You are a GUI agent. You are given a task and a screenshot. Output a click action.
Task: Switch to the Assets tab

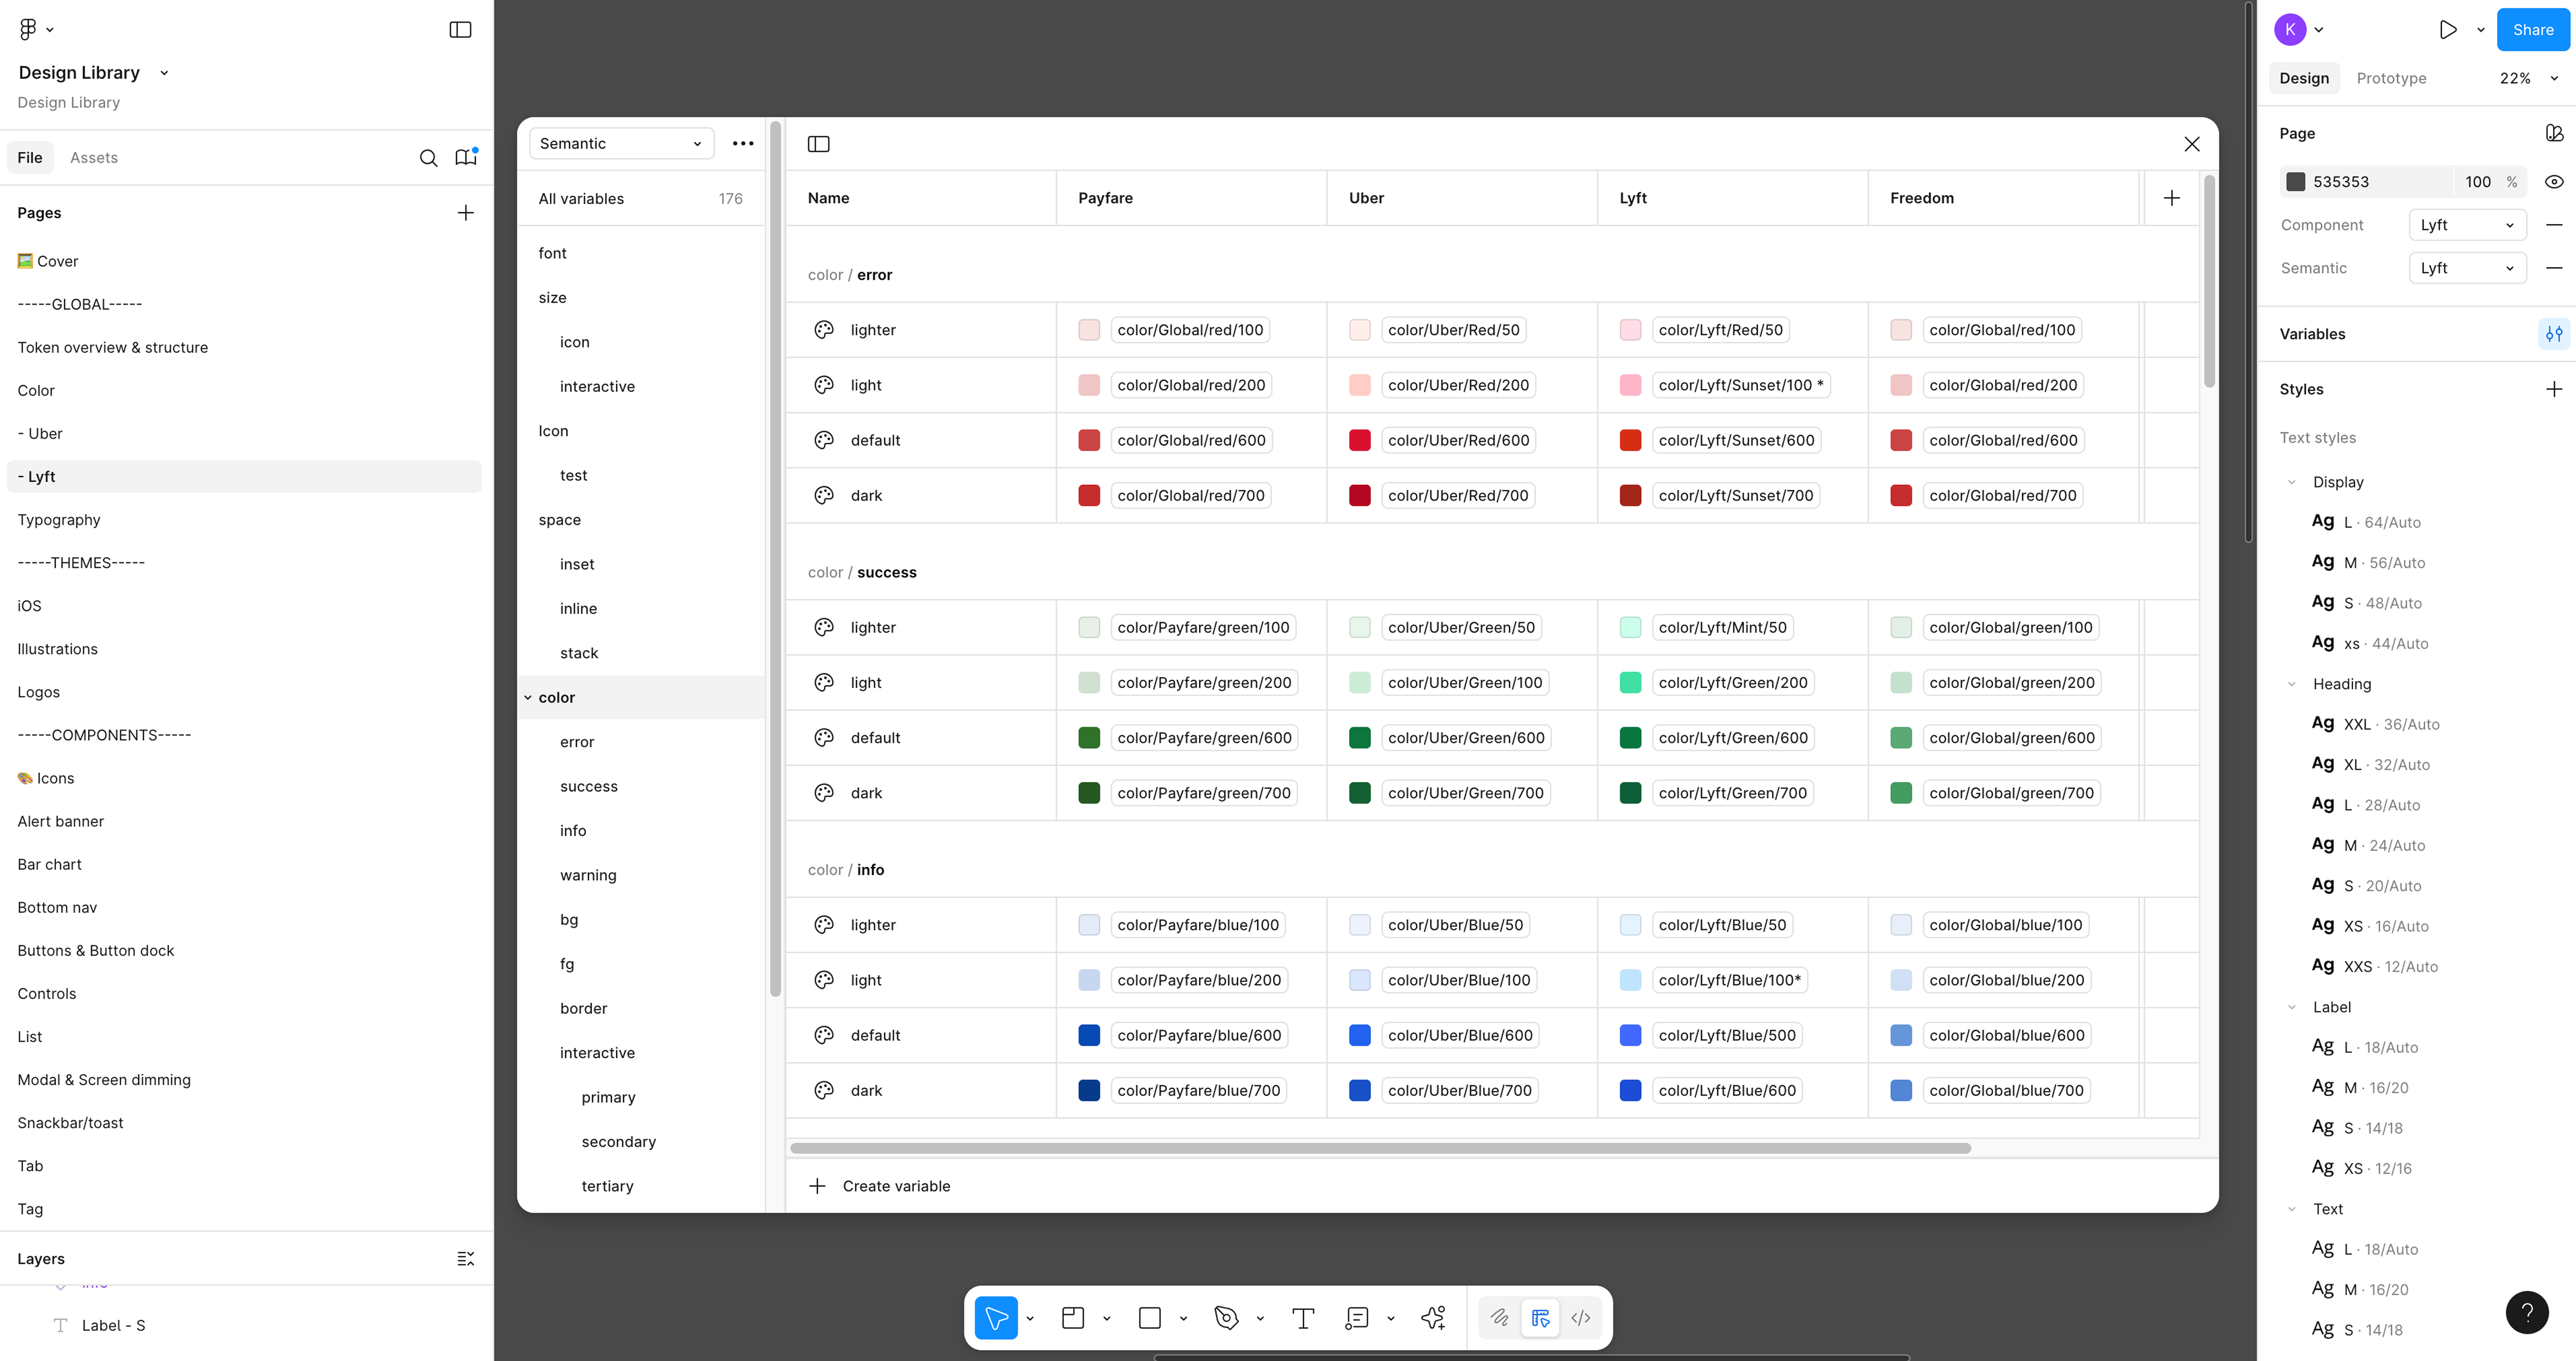(94, 158)
